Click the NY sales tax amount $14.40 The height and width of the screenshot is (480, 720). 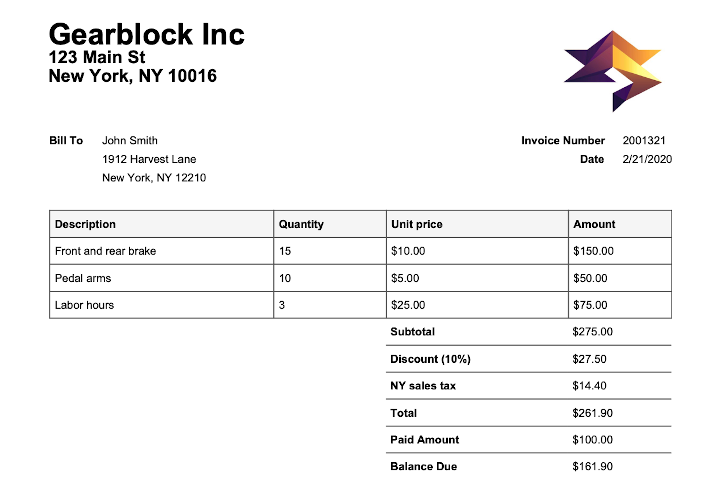click(x=589, y=386)
